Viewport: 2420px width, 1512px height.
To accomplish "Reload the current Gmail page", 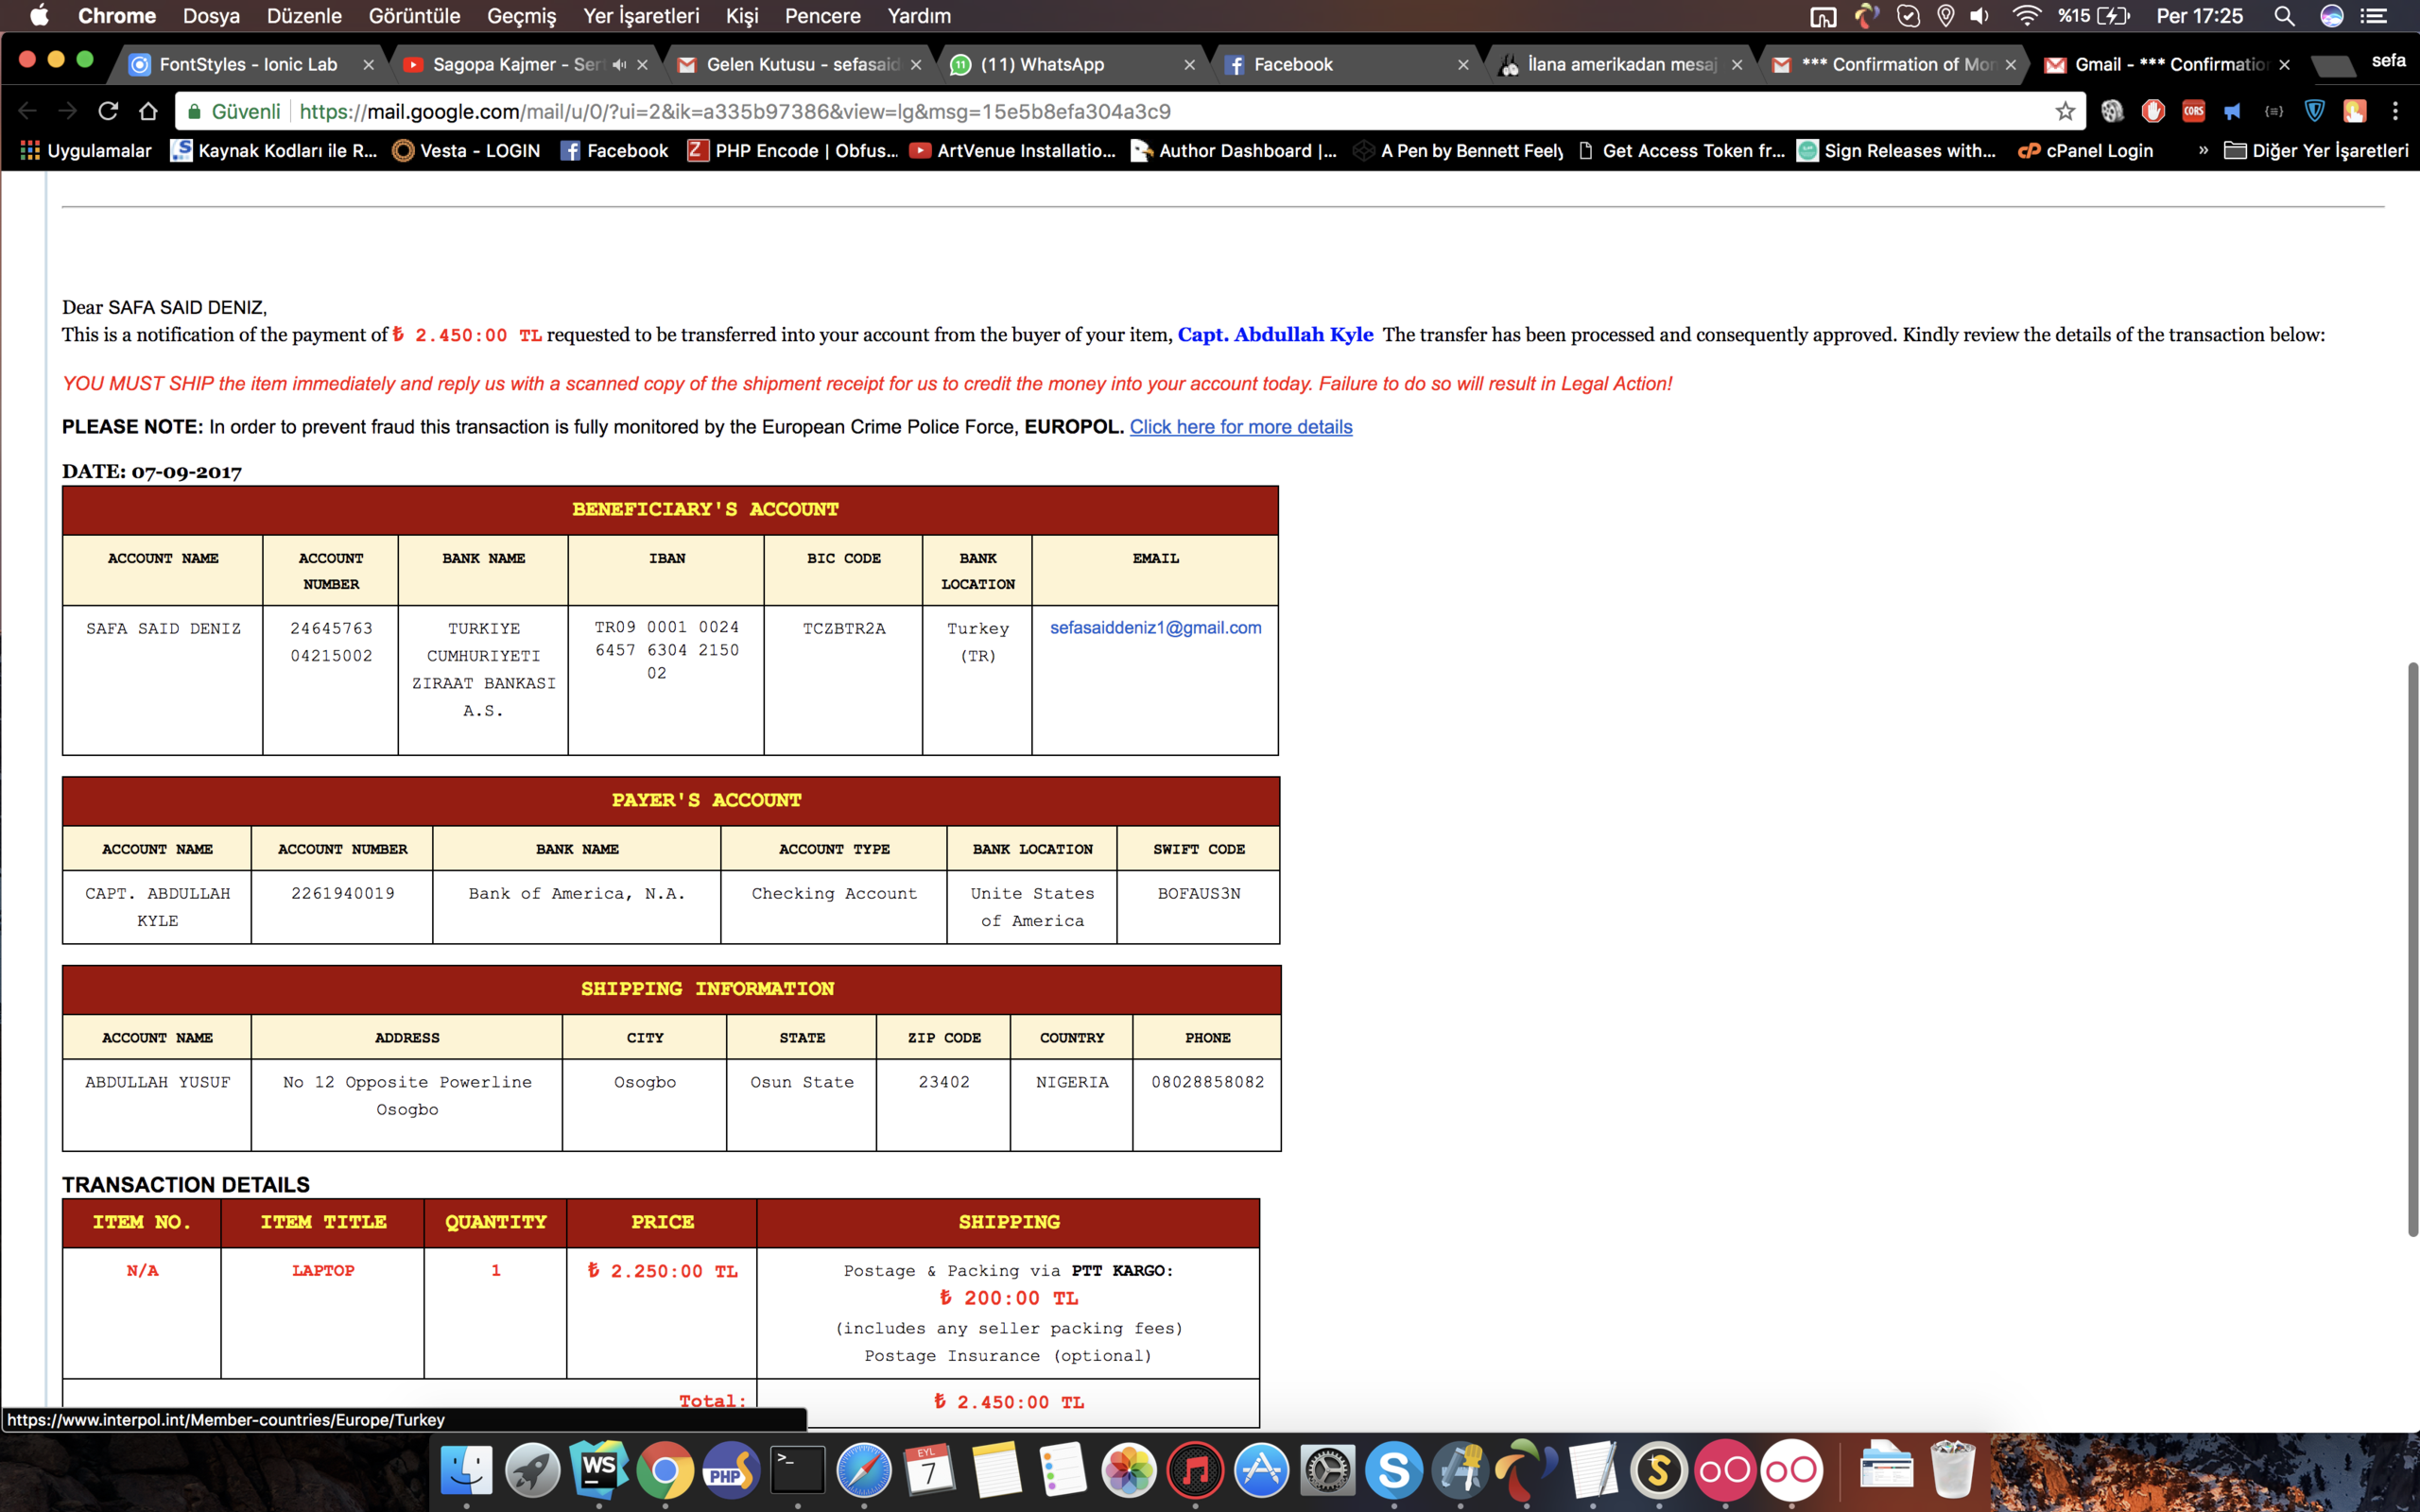I will (x=108, y=111).
